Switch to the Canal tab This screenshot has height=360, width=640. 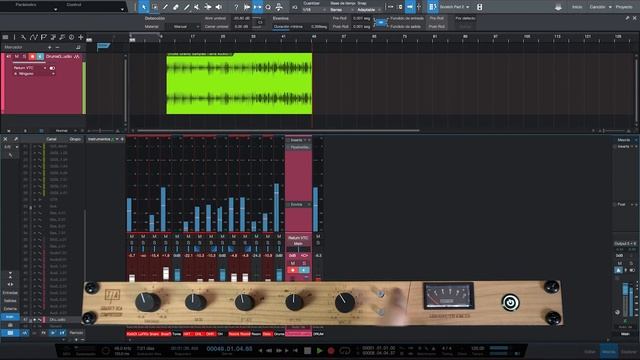click(x=51, y=139)
